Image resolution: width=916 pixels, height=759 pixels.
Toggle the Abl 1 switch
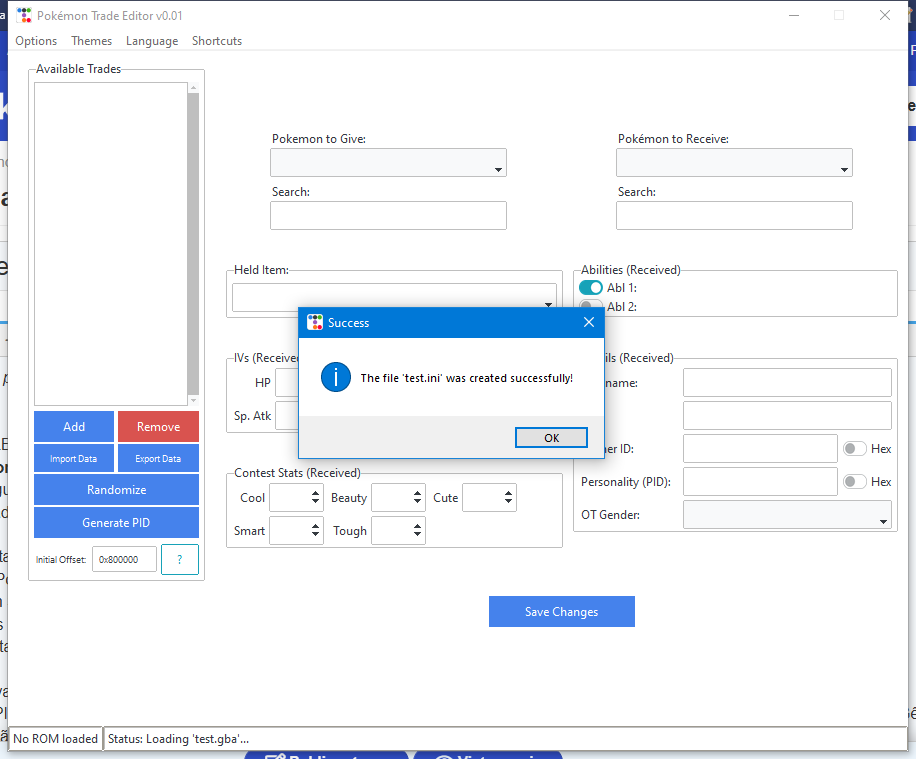coord(591,288)
